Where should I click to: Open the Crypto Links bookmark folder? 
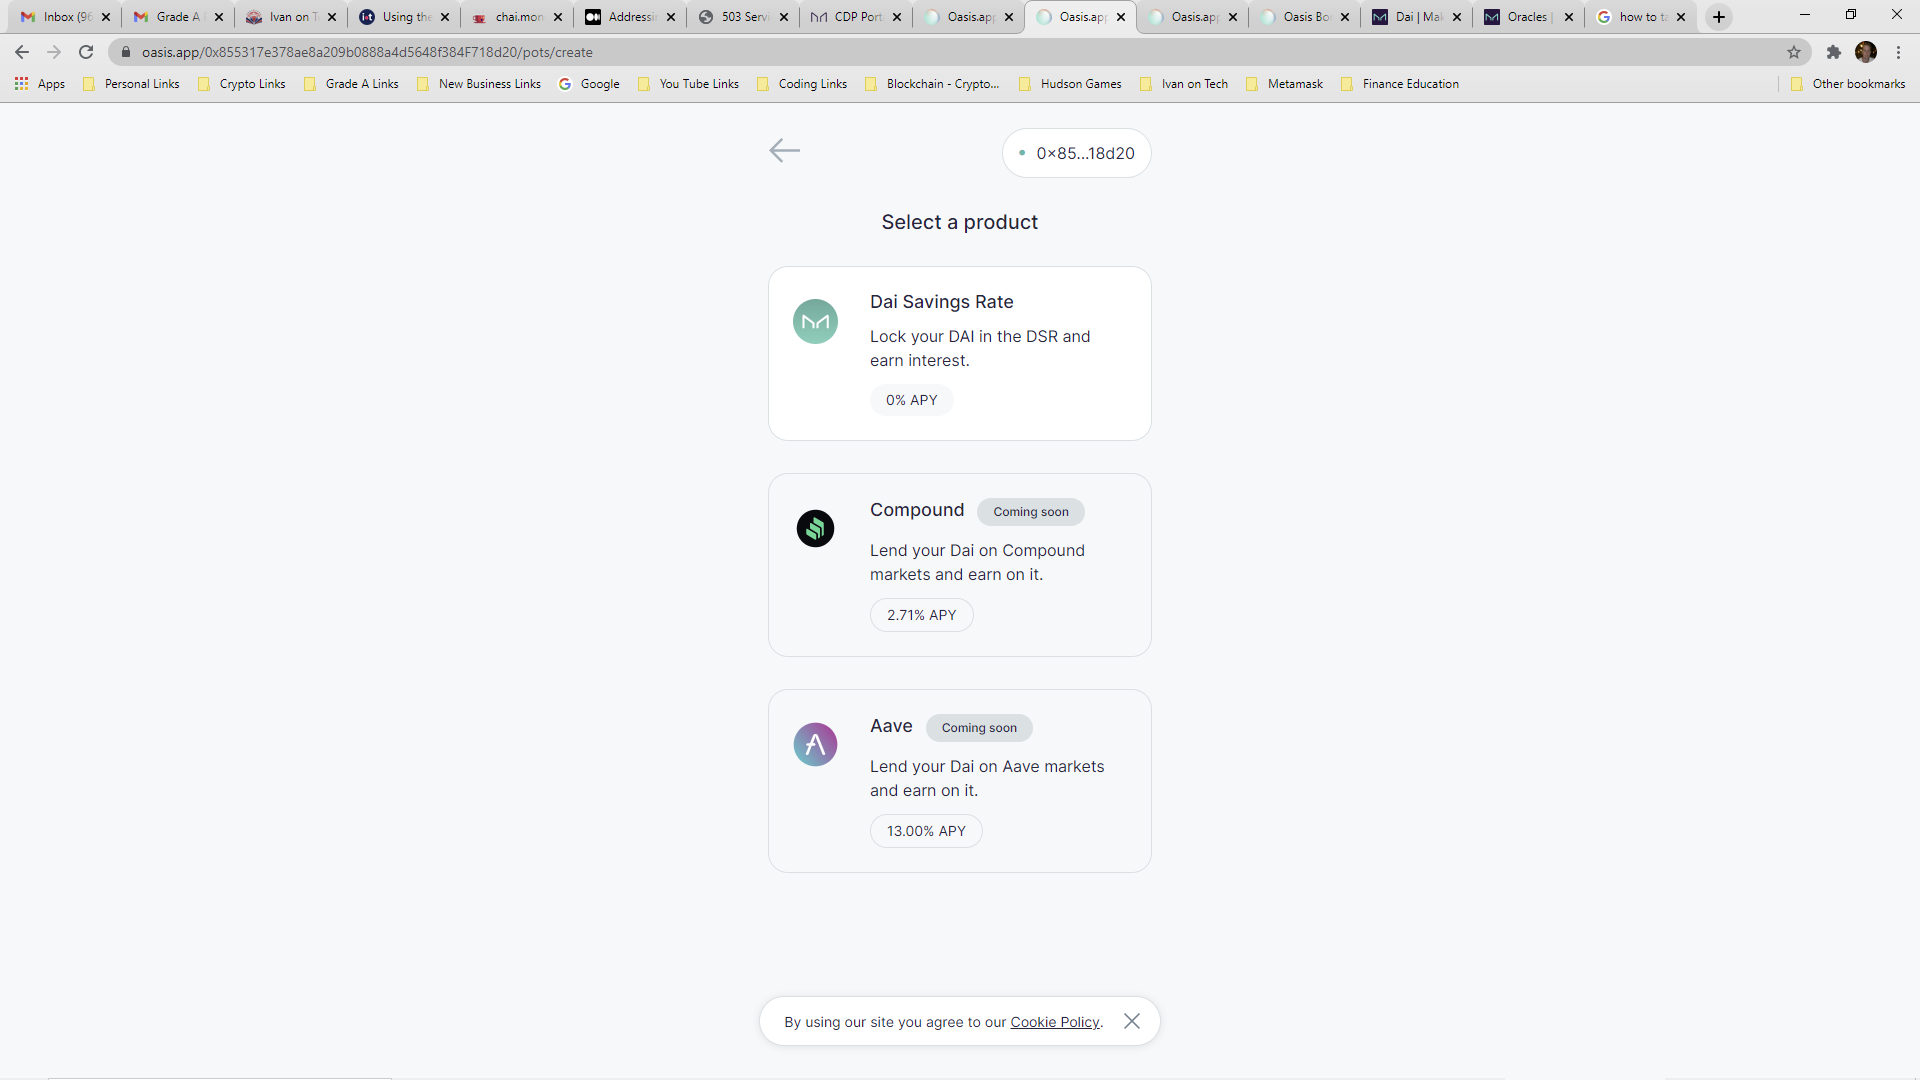coord(242,84)
